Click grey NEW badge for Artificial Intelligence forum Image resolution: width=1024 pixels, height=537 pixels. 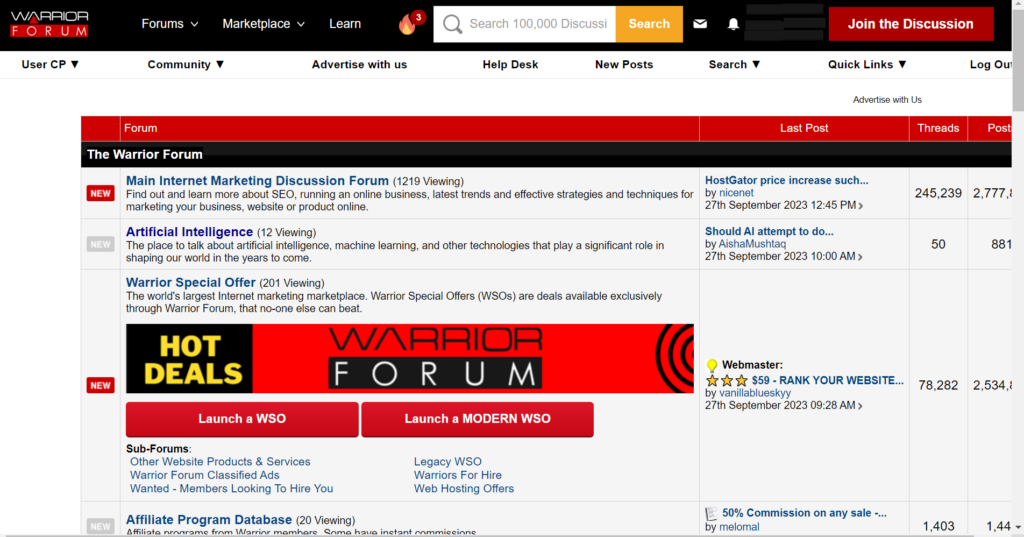(101, 244)
